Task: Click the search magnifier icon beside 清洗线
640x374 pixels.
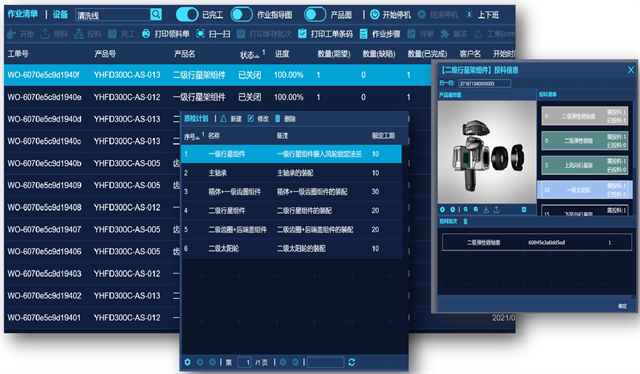Action: click(x=156, y=15)
